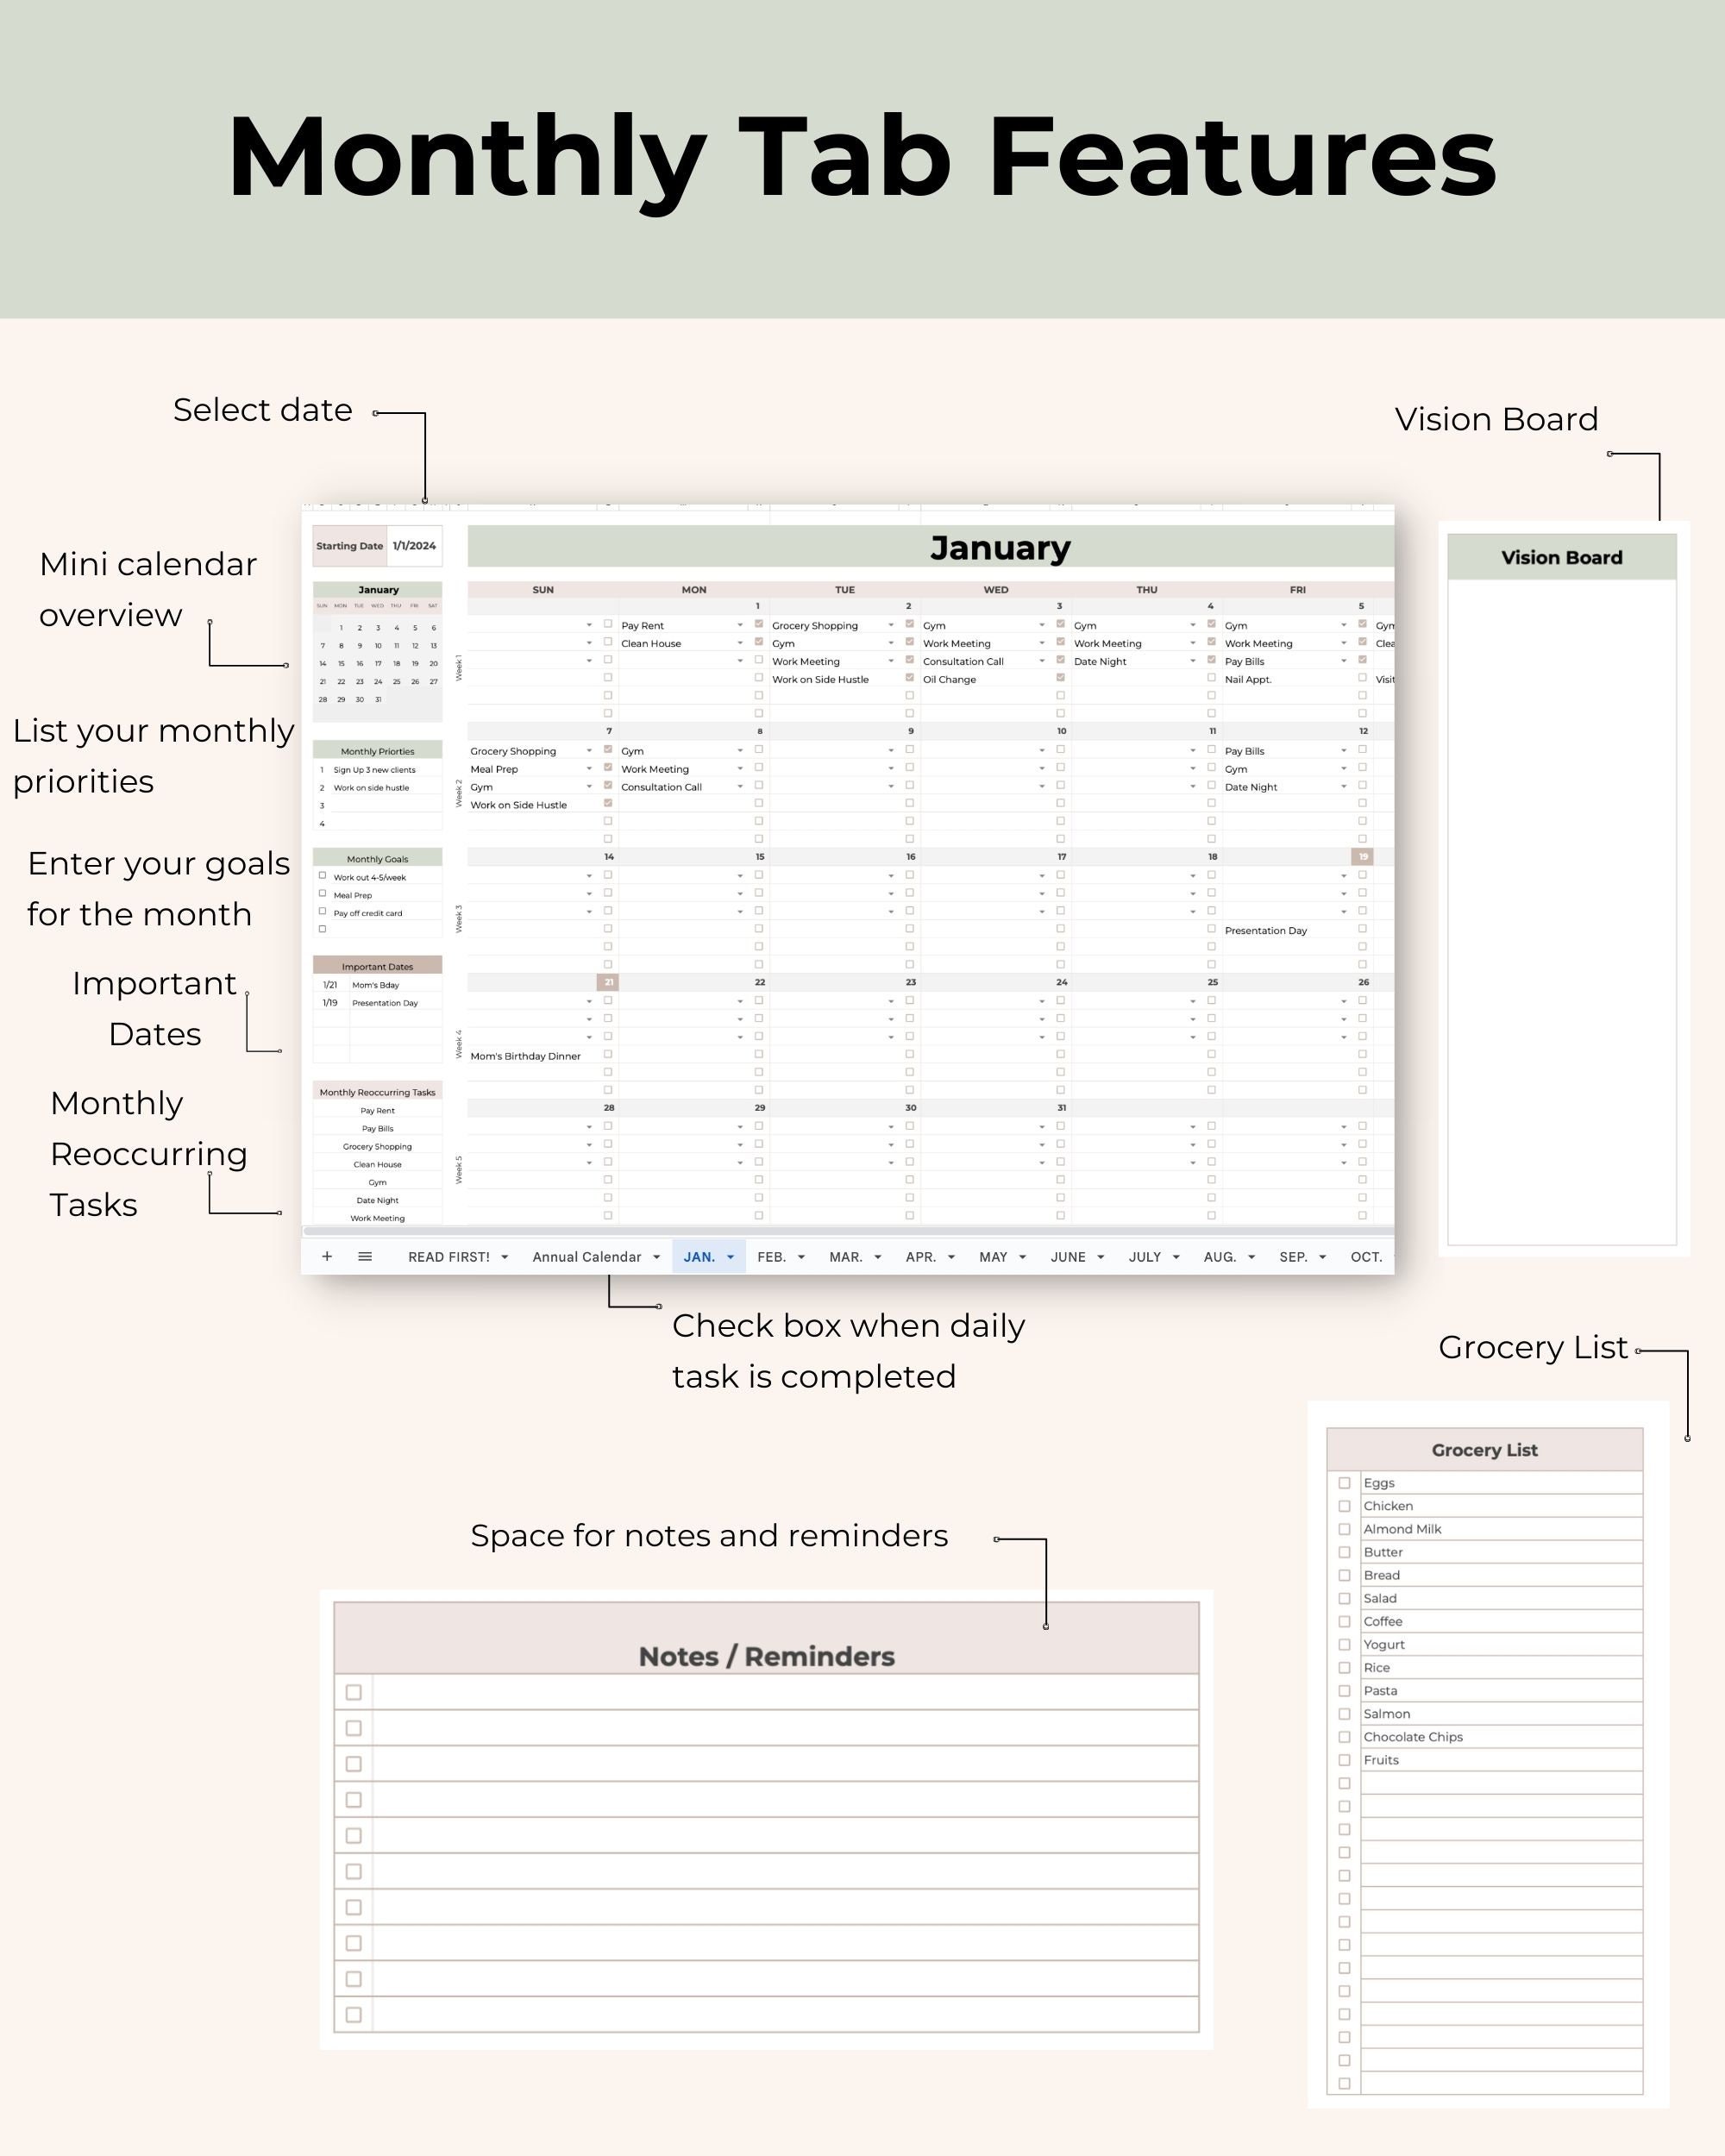1725x2156 pixels.
Task: Select the JULY sheet tab
Action: [x=1145, y=1257]
